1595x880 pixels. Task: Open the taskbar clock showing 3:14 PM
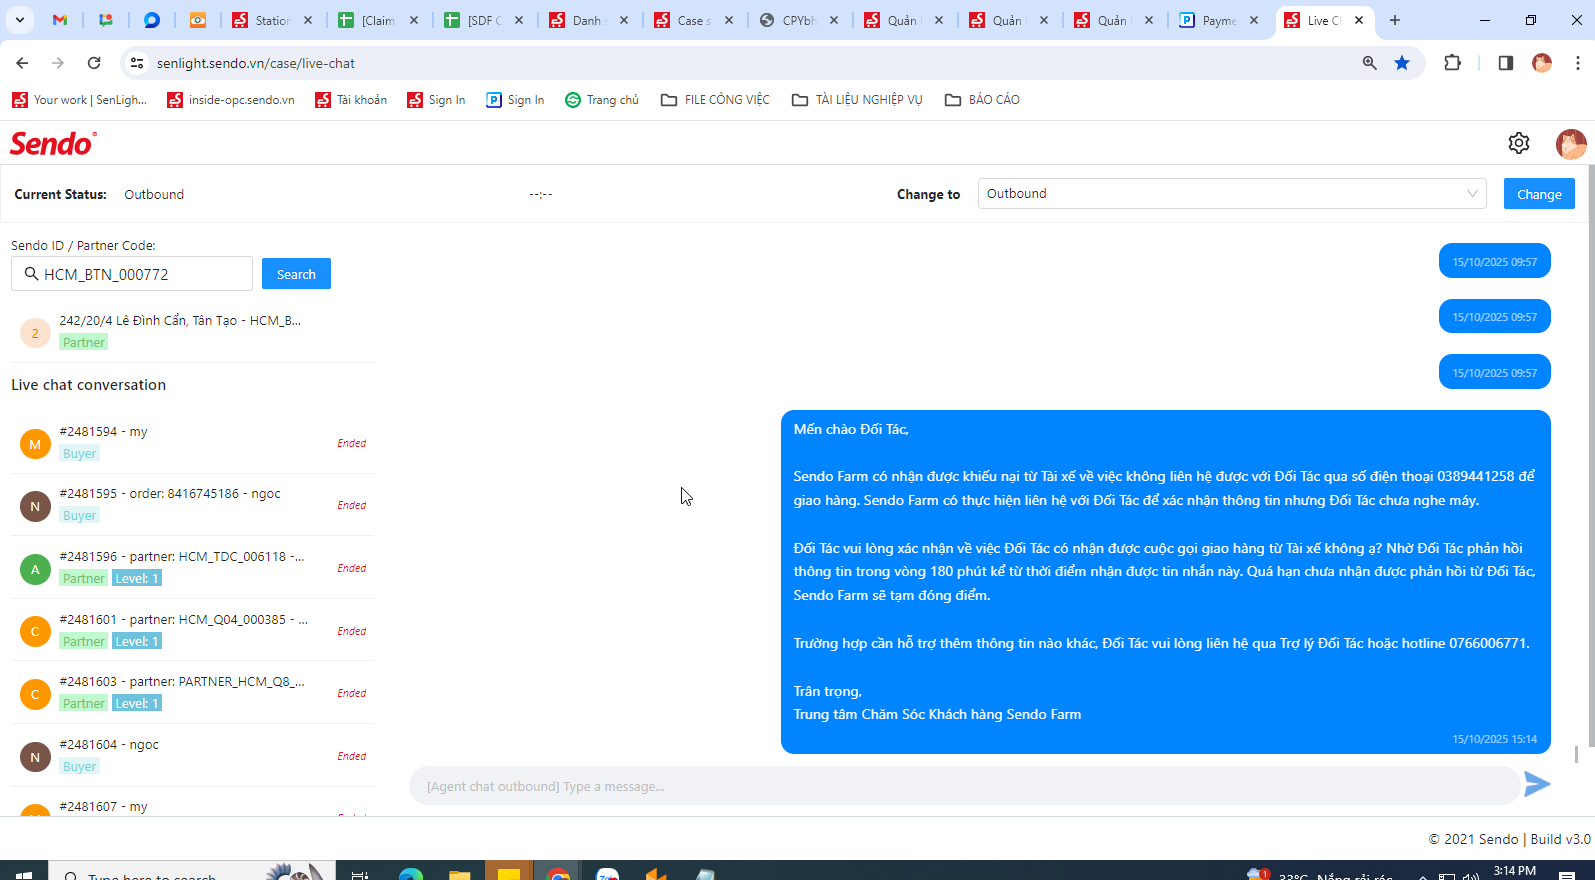point(1514,871)
